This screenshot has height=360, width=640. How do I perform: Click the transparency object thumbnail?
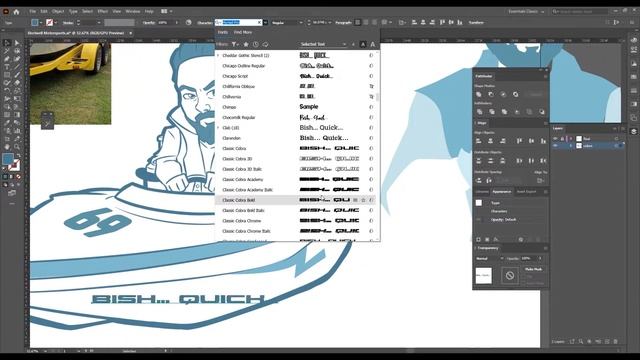pos(484,276)
